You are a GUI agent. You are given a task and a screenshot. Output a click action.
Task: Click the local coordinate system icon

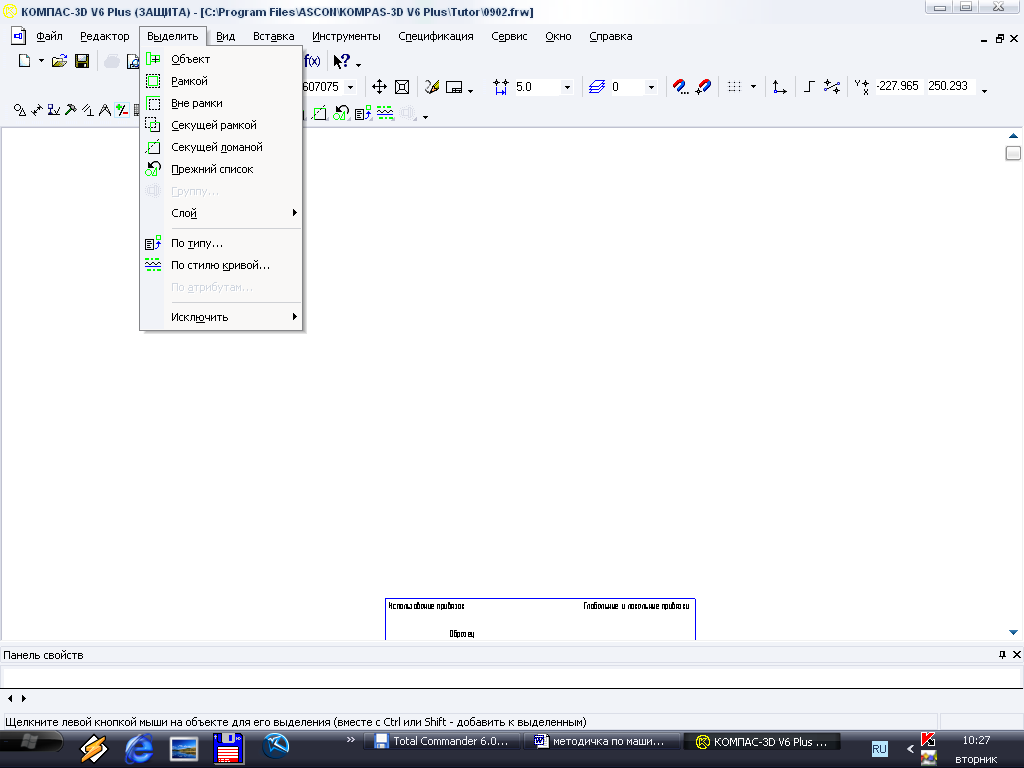(x=779, y=87)
